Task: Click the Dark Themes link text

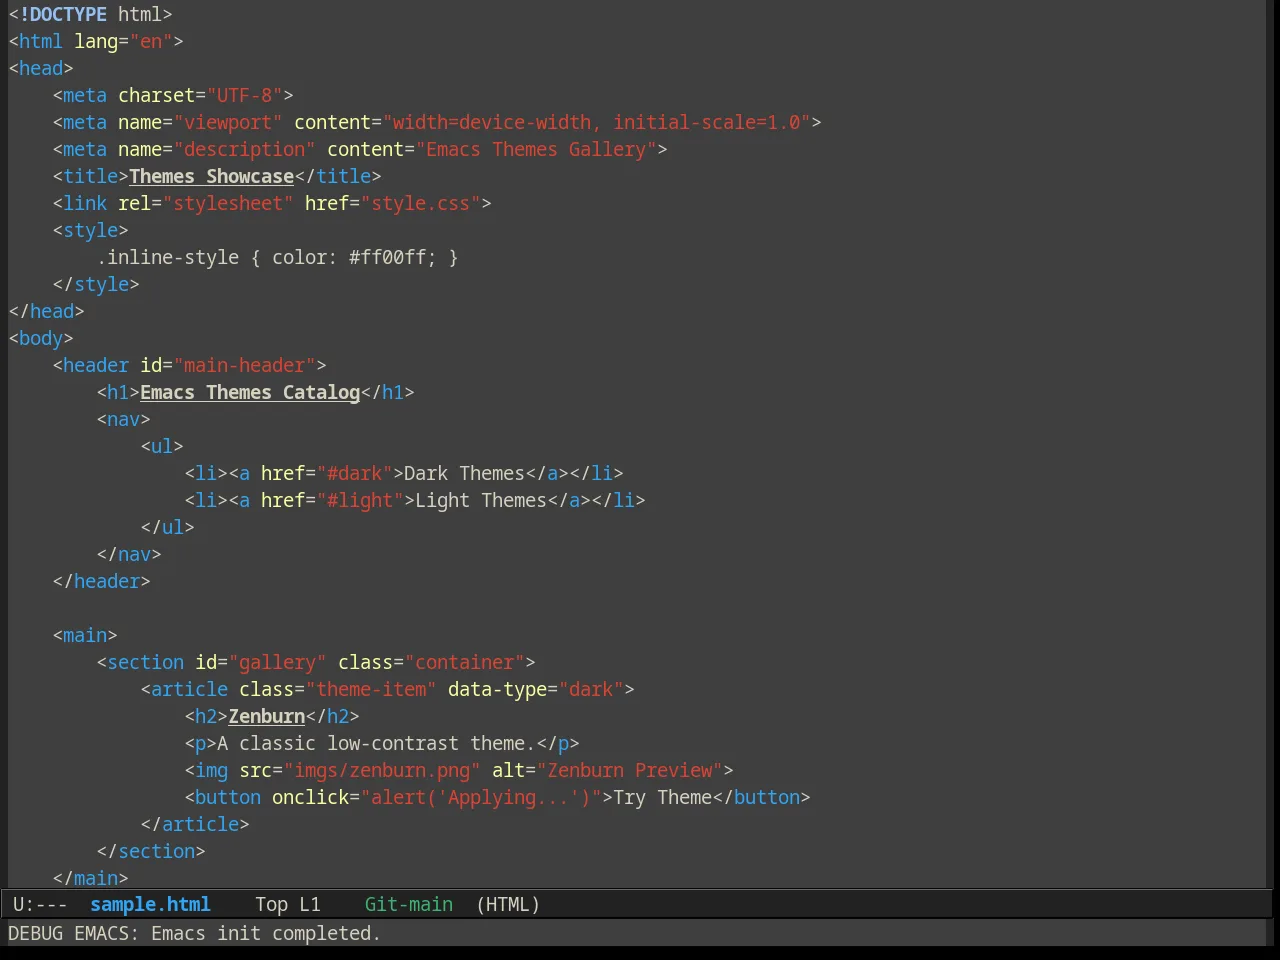Action: click(x=464, y=473)
